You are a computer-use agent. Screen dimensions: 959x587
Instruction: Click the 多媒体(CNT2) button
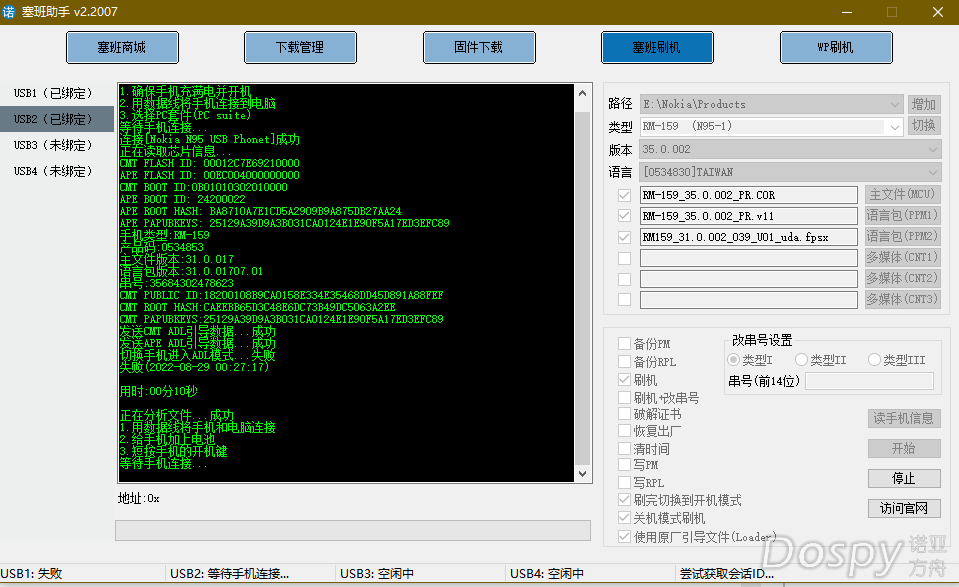903,279
